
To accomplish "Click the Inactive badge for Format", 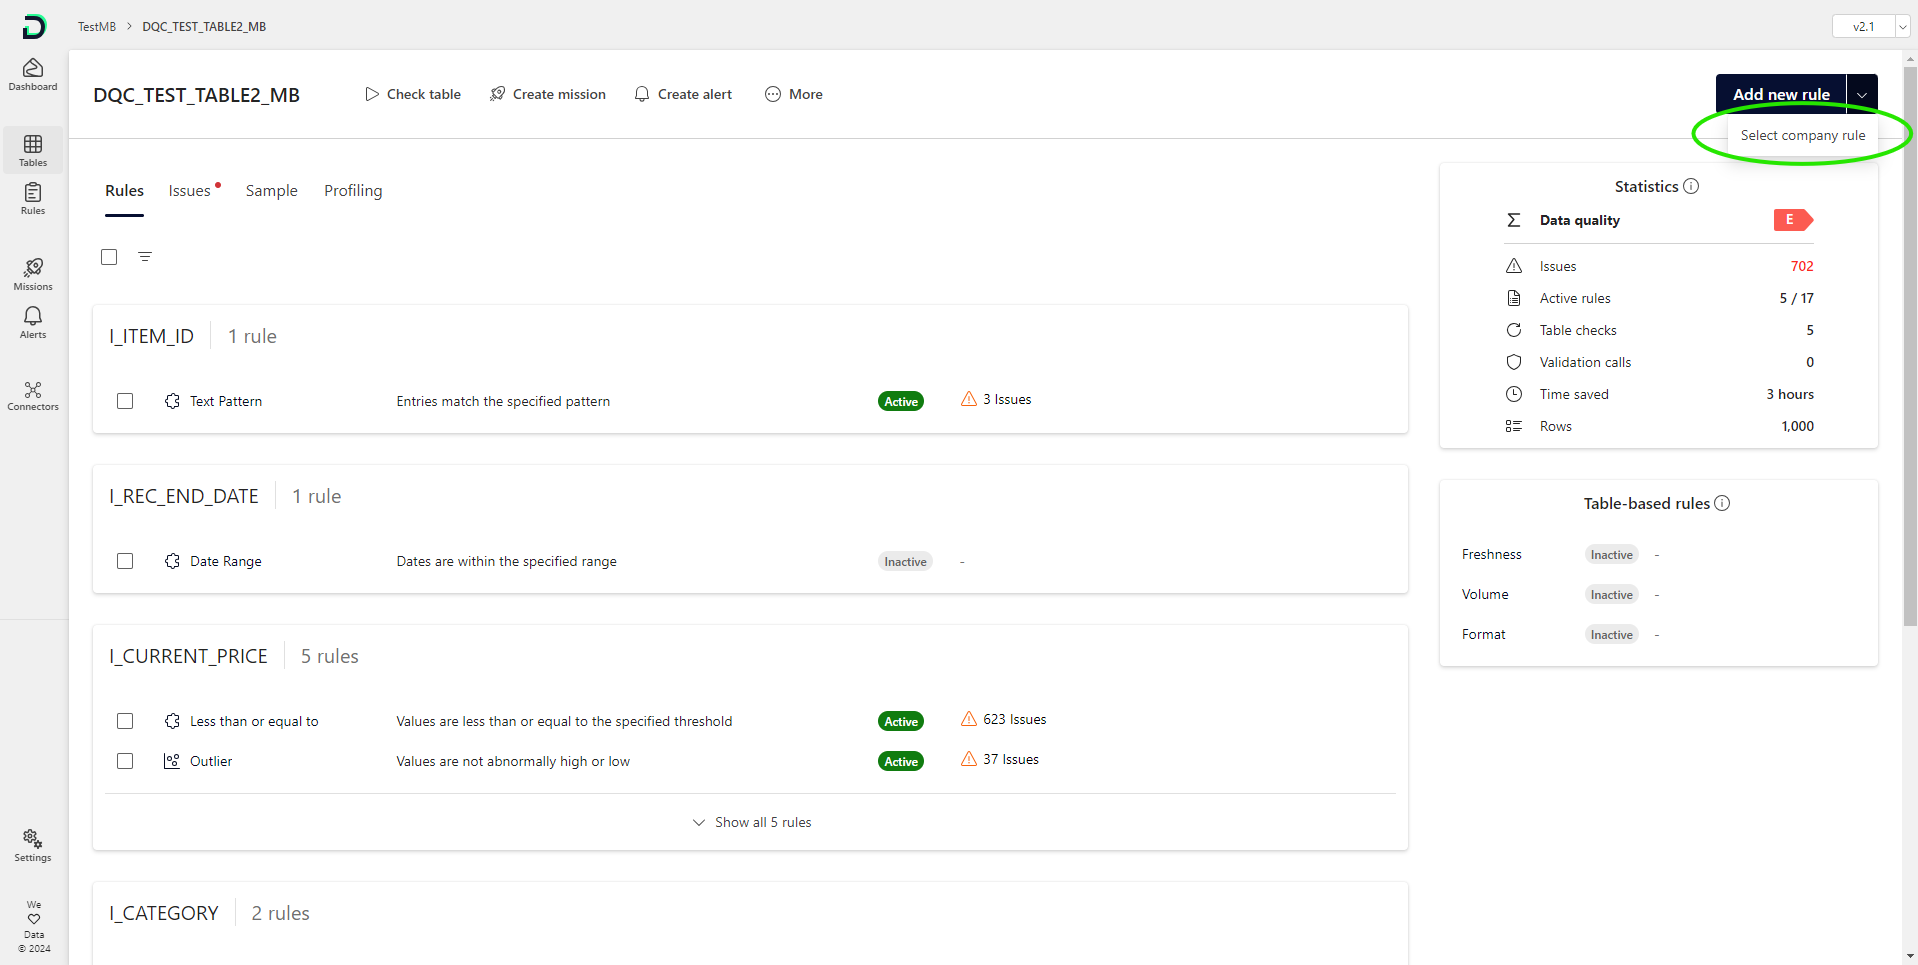I will pos(1612,635).
